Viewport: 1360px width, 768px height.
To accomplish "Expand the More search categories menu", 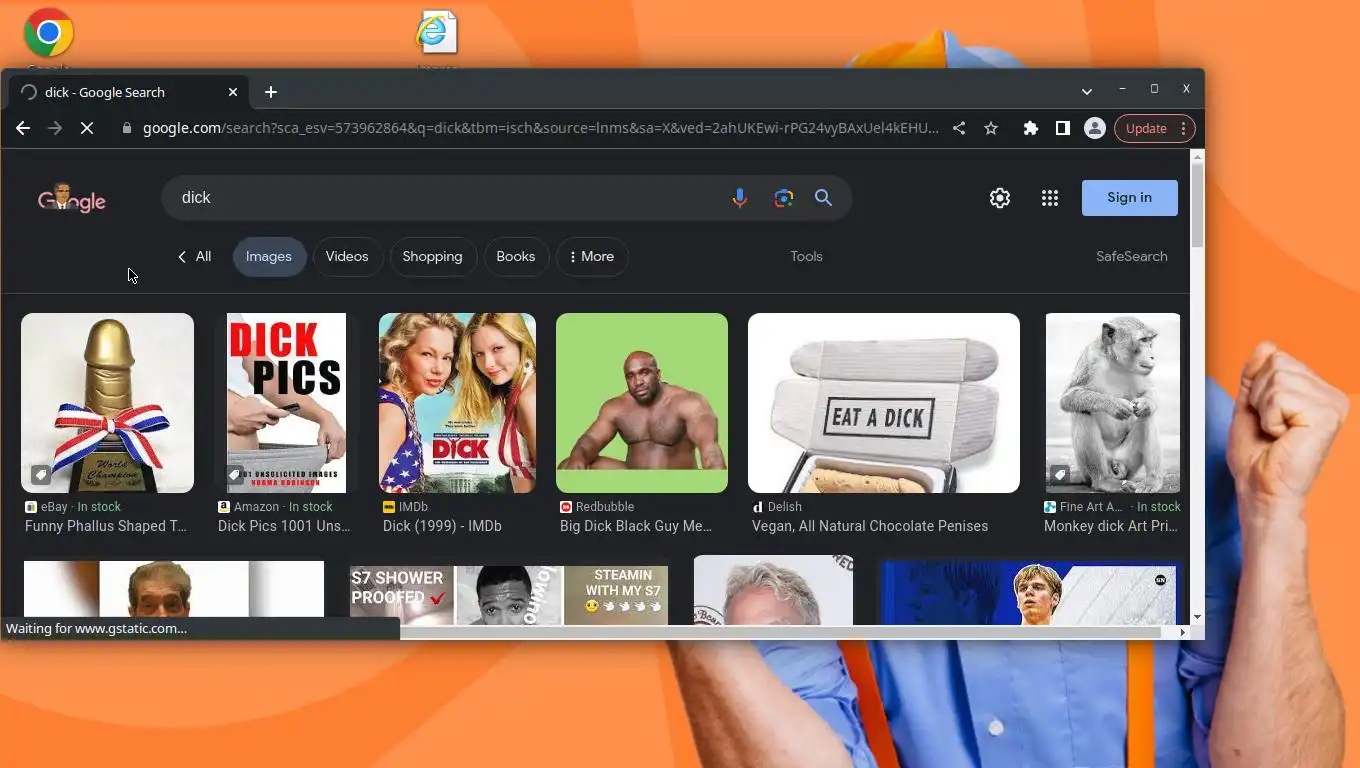I will click(592, 257).
